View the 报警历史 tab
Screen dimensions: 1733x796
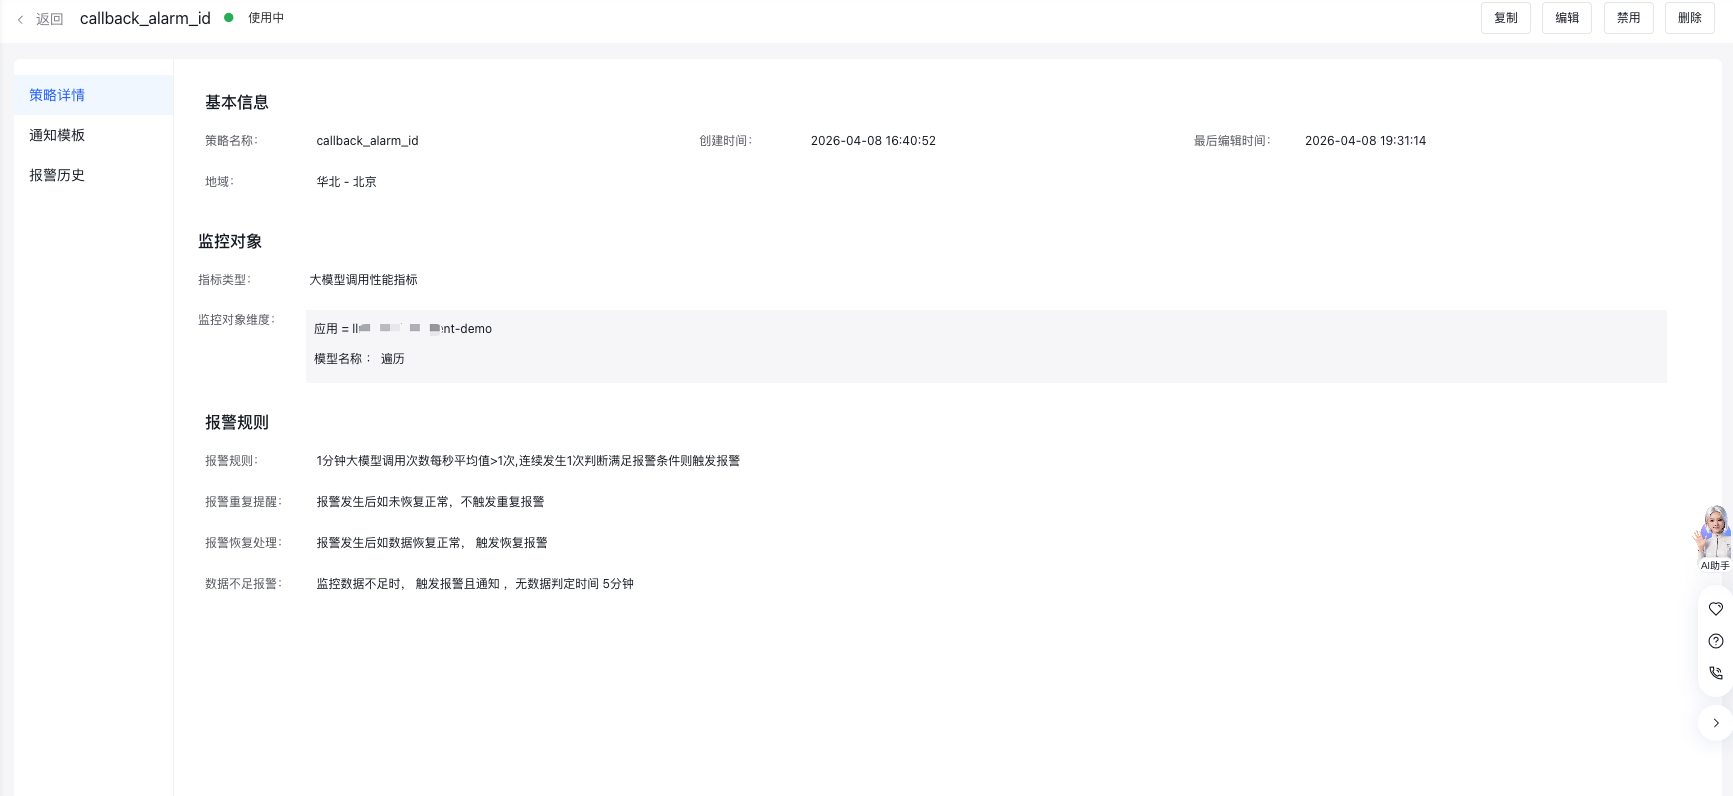(x=57, y=175)
